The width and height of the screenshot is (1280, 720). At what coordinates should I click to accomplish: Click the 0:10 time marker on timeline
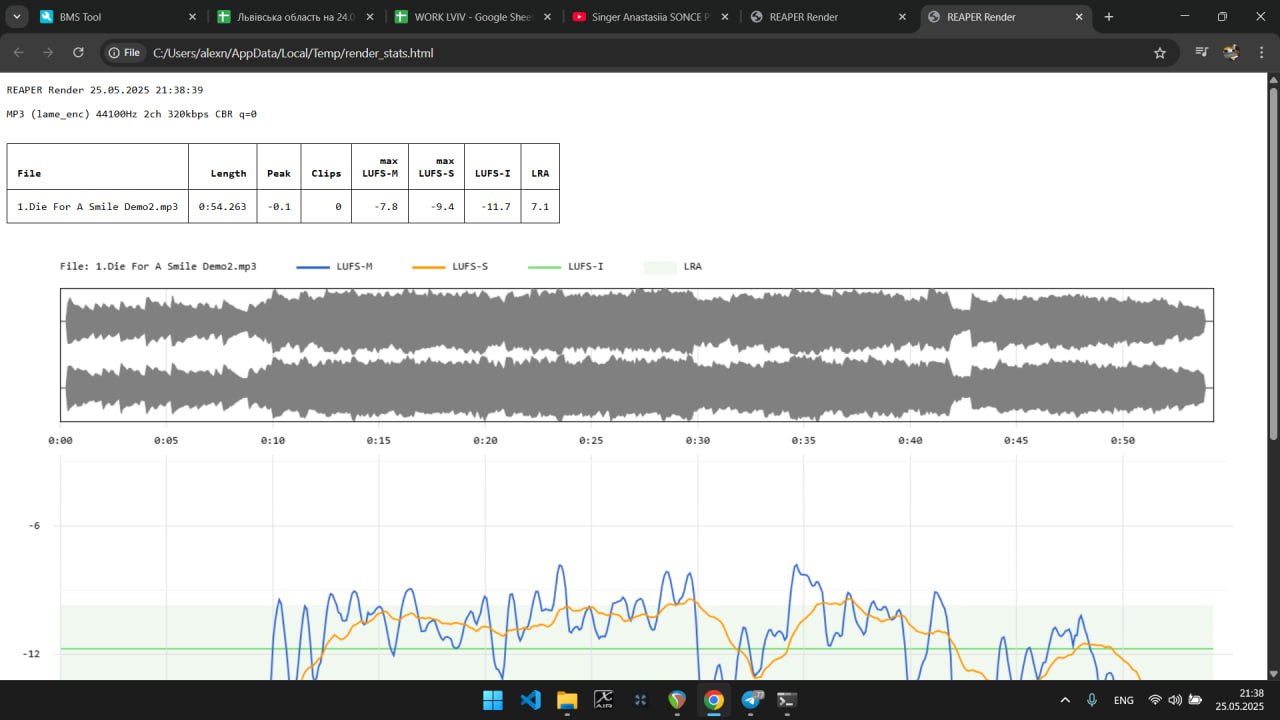pos(273,440)
